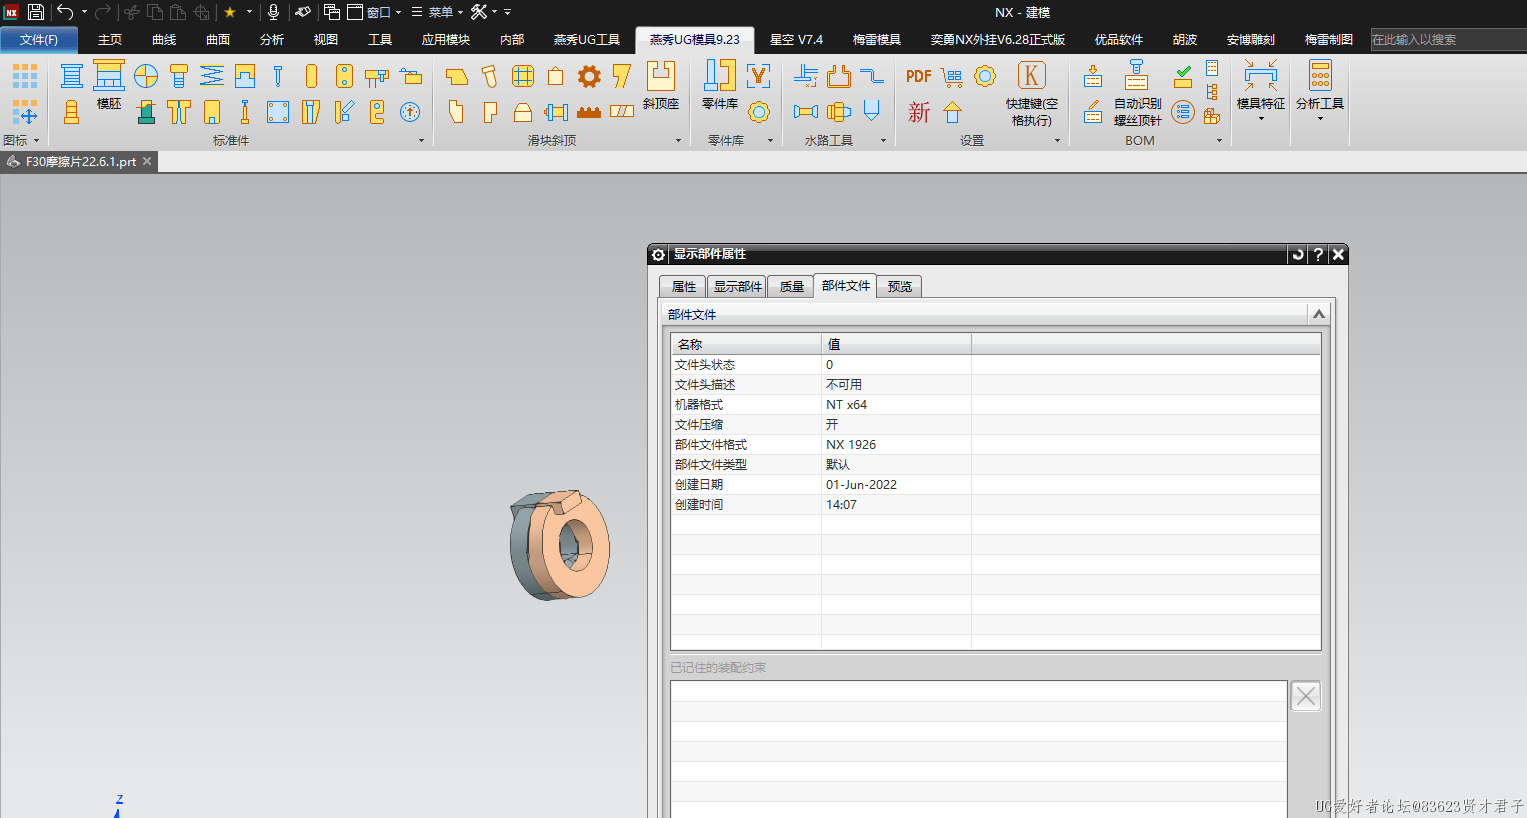The image size is (1527, 818).
Task: Click the settings gear in 显示部件属性 title bar
Action: coord(659,254)
